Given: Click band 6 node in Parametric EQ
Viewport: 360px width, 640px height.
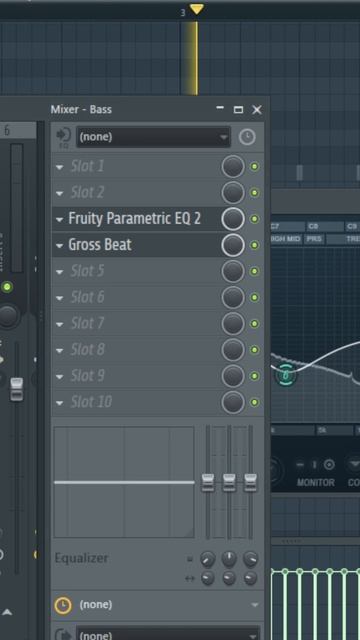Looking at the screenshot, I should [x=285, y=374].
